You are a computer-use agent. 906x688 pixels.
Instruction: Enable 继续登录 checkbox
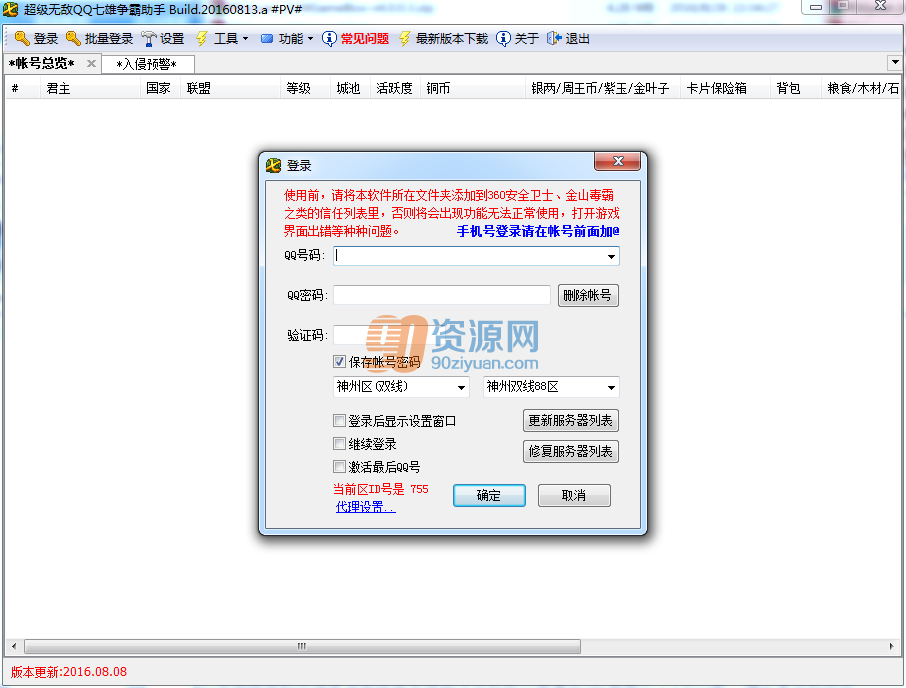[340, 444]
